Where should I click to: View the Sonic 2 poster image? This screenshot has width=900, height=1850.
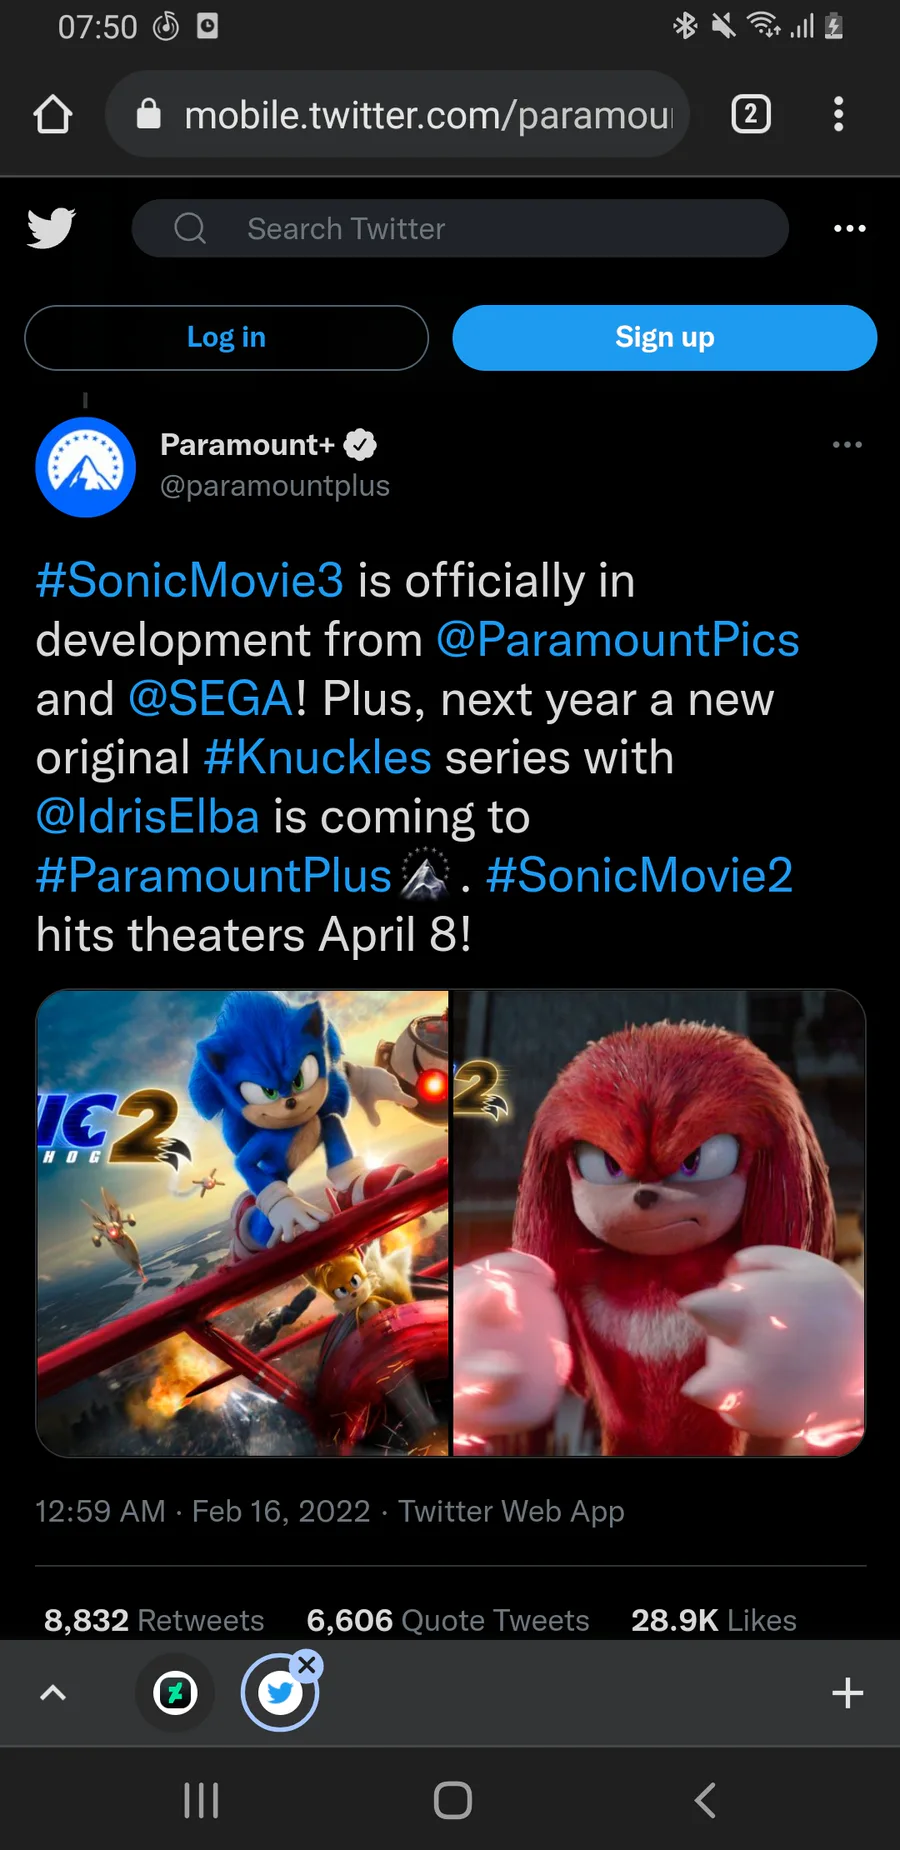point(243,1222)
